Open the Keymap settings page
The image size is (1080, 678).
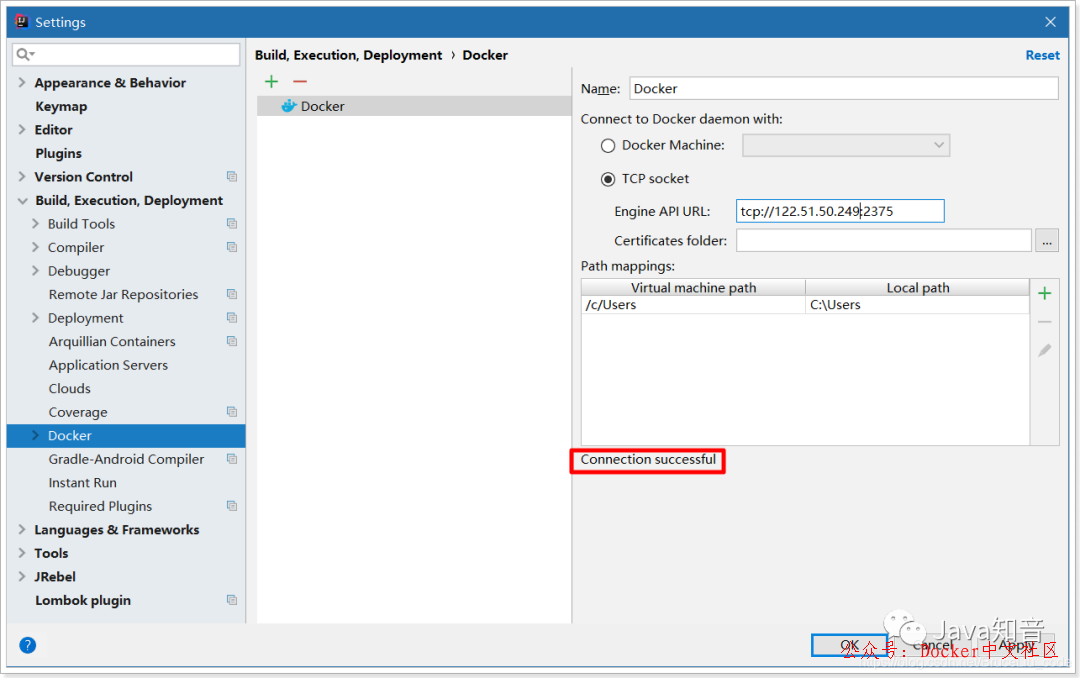point(61,107)
